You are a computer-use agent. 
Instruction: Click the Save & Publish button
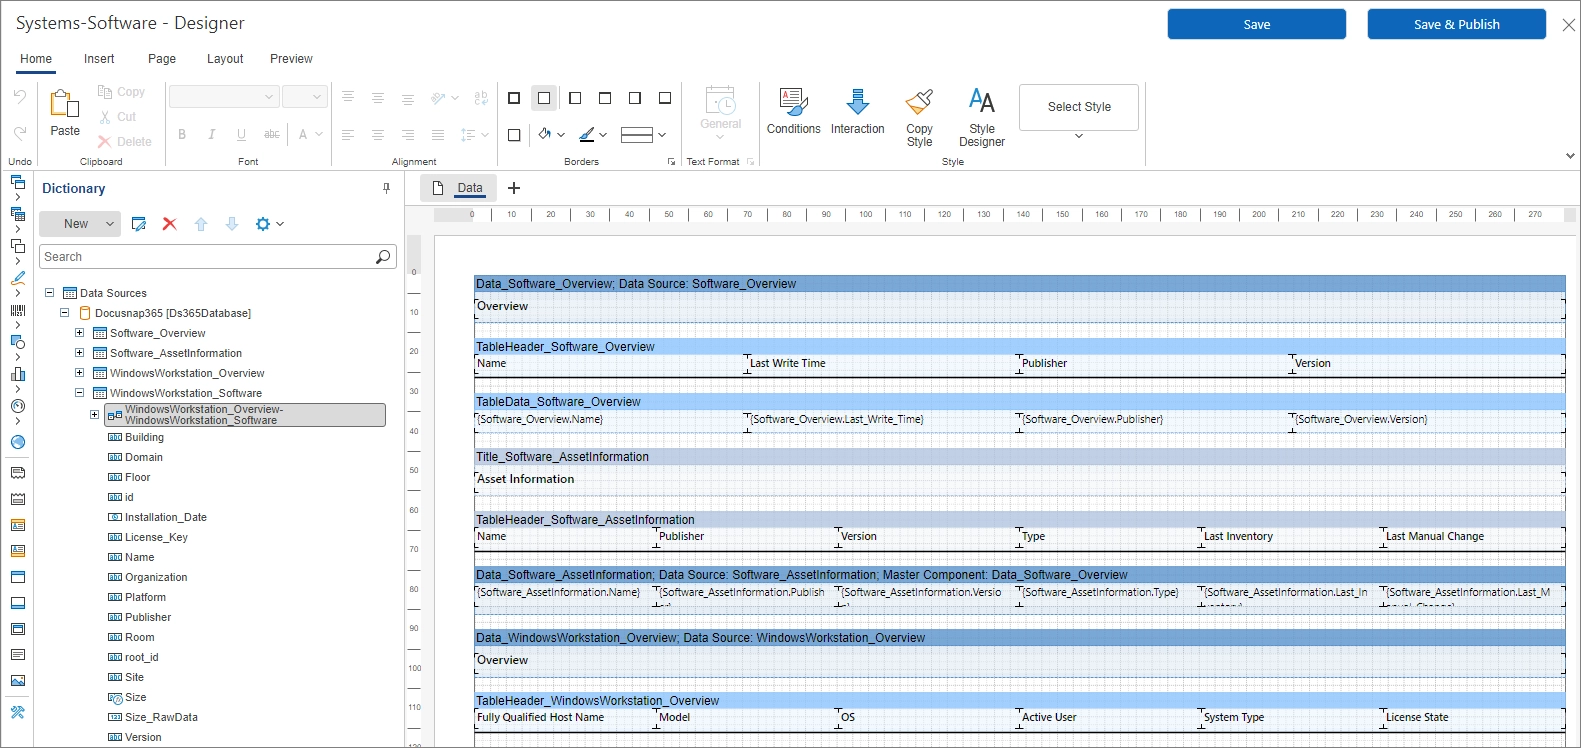coord(1456,24)
